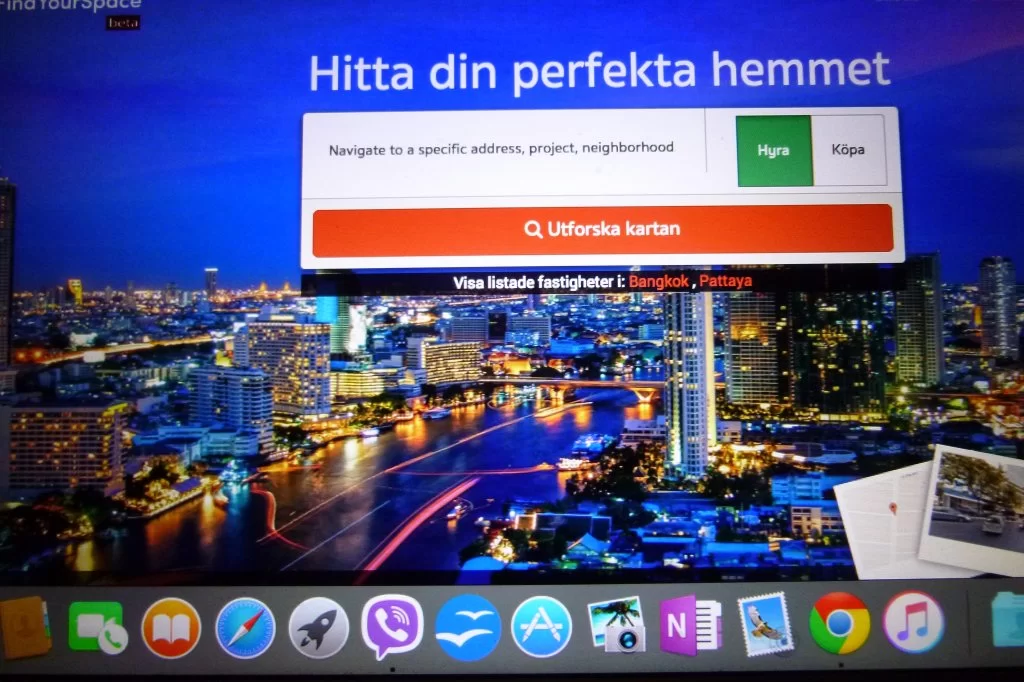This screenshot has width=1024, height=682.
Task: Open the Mail stamp icon
Action: 765,625
